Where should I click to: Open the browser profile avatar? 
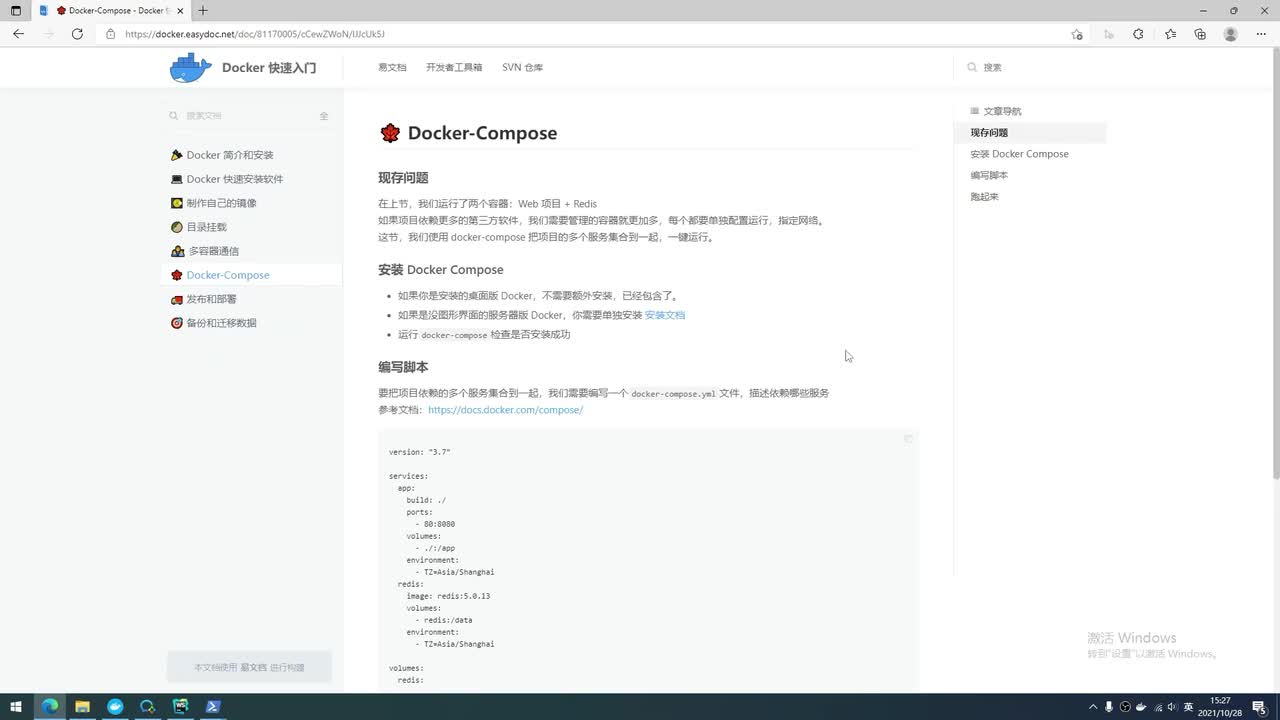(1231, 34)
